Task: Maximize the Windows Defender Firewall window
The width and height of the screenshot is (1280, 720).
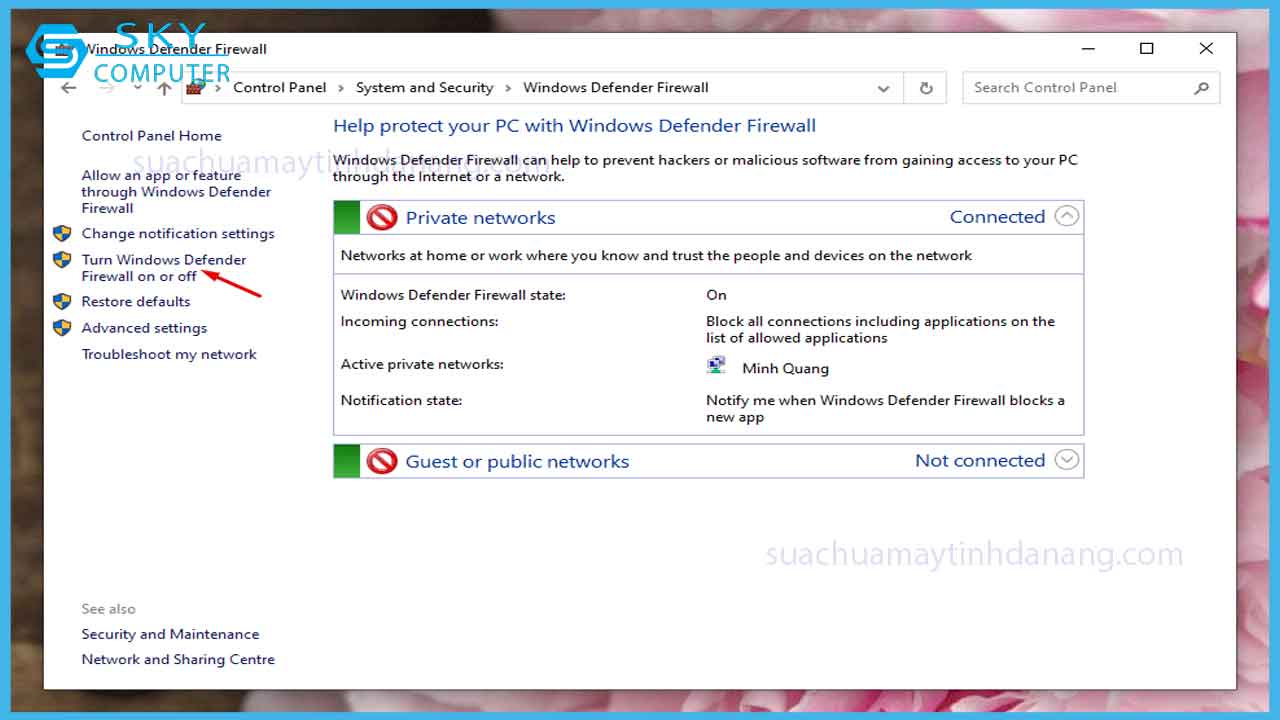Action: point(1147,48)
